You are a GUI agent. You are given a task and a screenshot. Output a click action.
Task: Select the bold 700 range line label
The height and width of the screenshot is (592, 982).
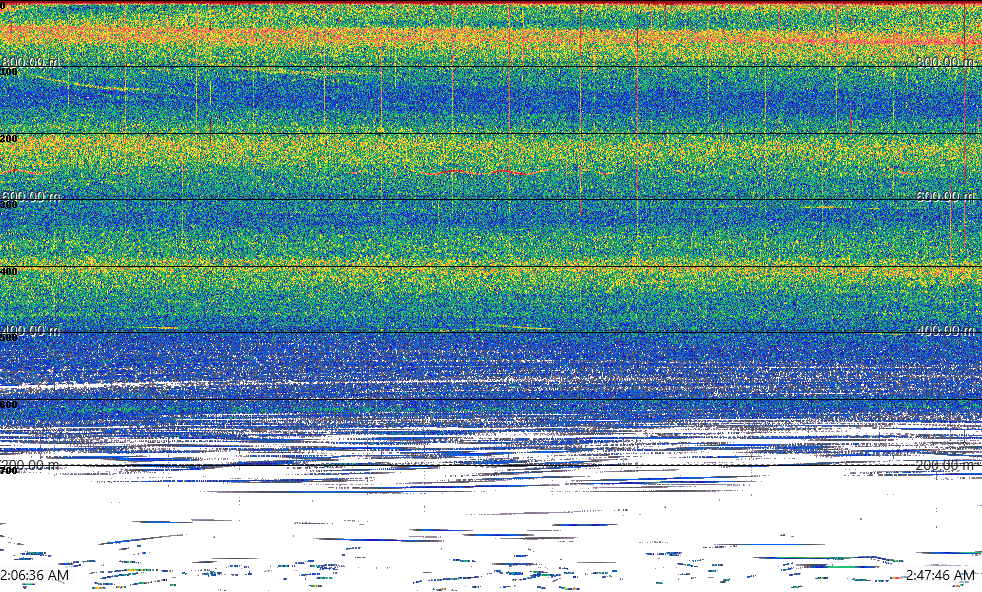[9, 470]
